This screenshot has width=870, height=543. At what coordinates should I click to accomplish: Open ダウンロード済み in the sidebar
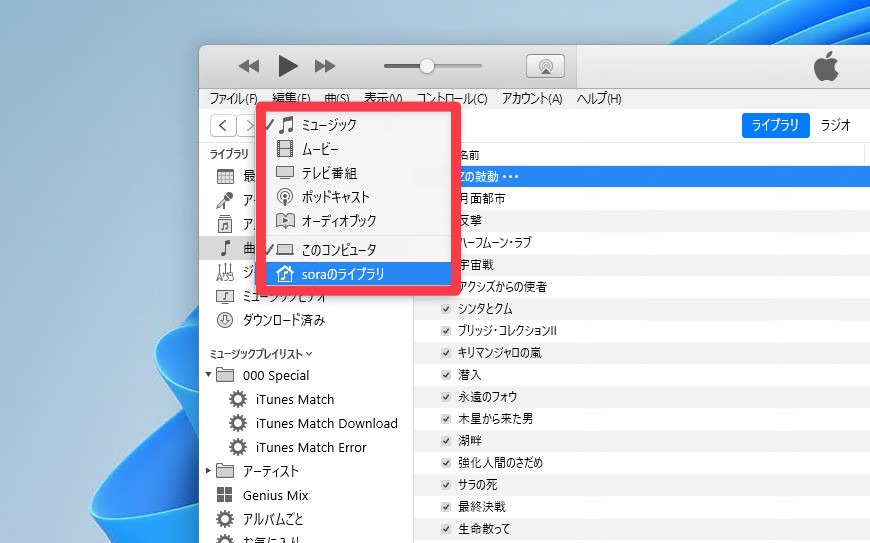click(284, 320)
